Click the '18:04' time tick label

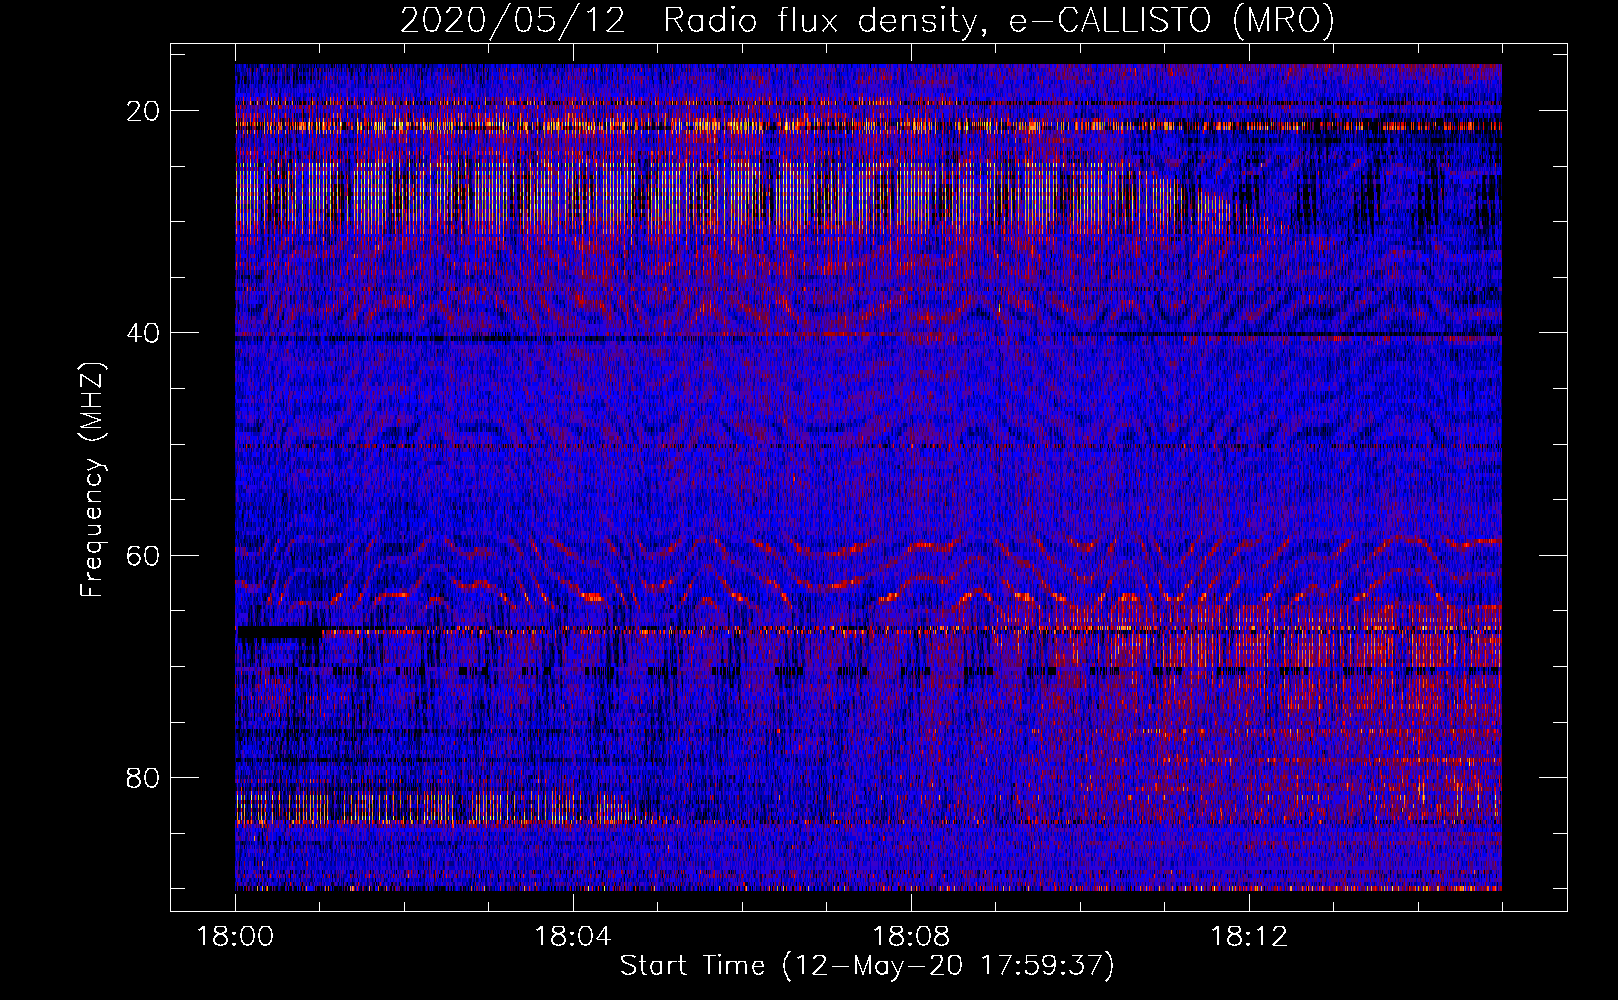click(x=573, y=937)
